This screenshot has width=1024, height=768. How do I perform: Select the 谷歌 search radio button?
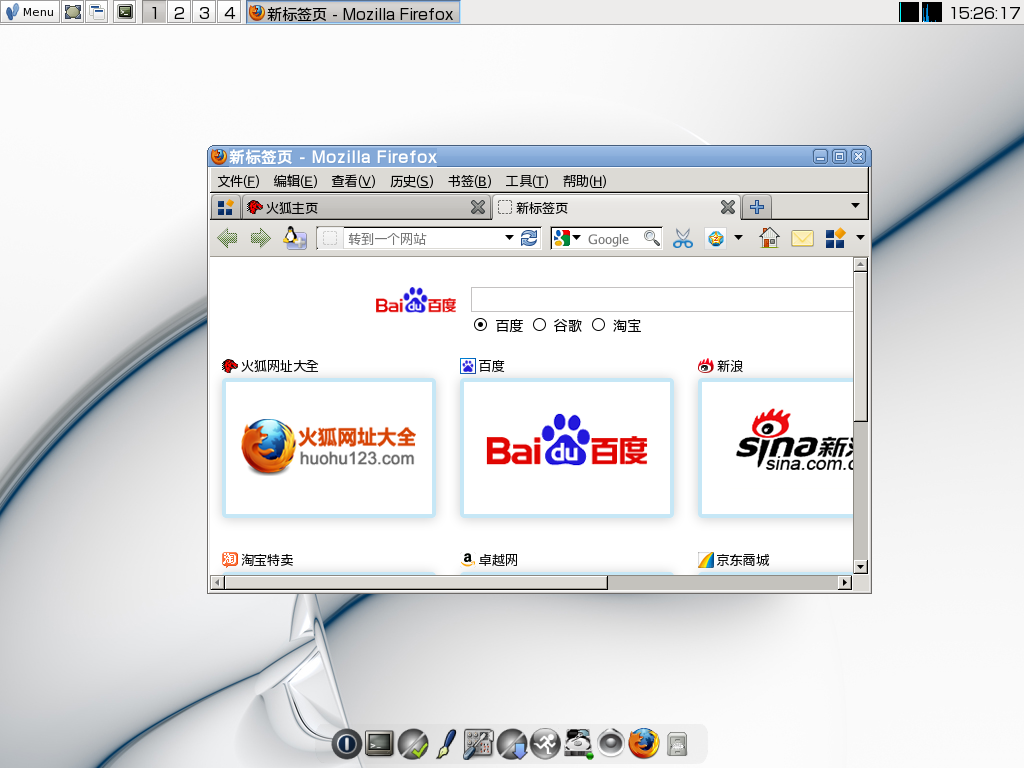click(x=539, y=325)
